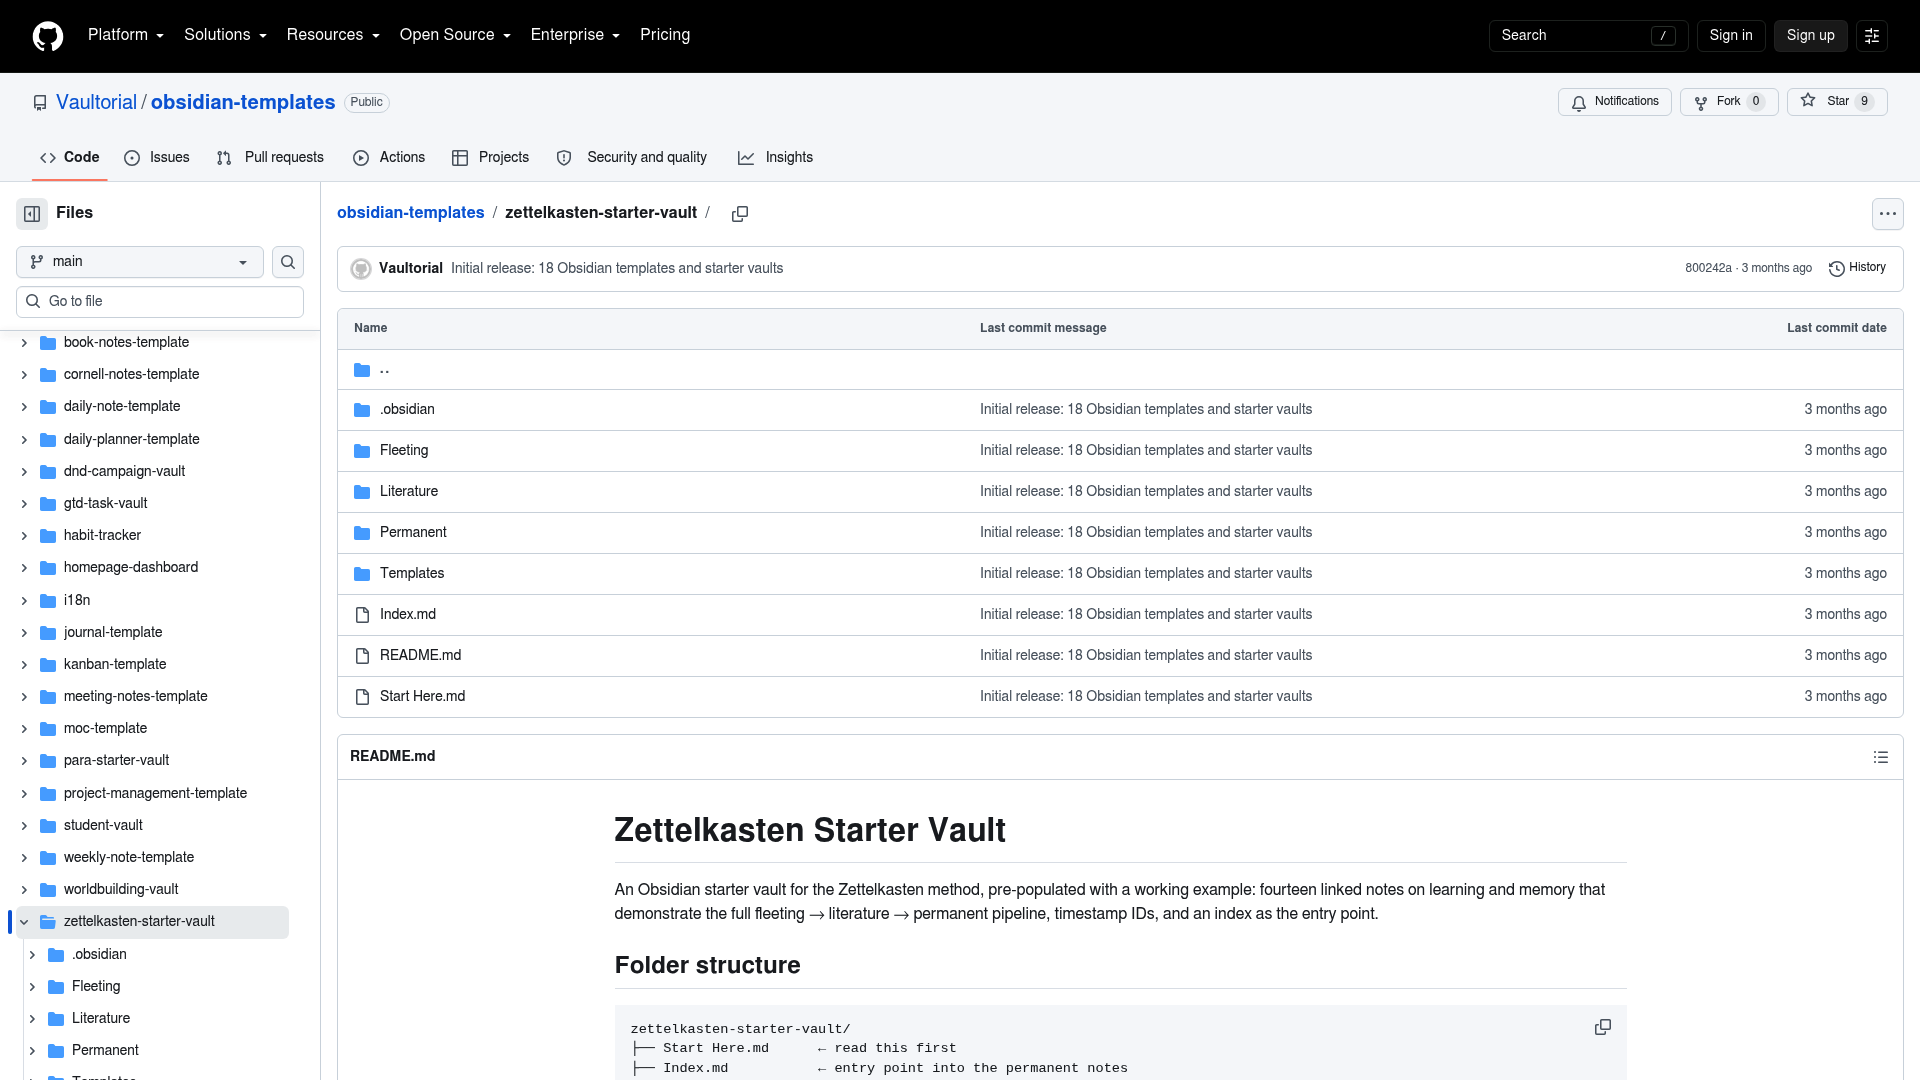Open the main branch selector
The width and height of the screenshot is (1920, 1080).
tap(140, 262)
